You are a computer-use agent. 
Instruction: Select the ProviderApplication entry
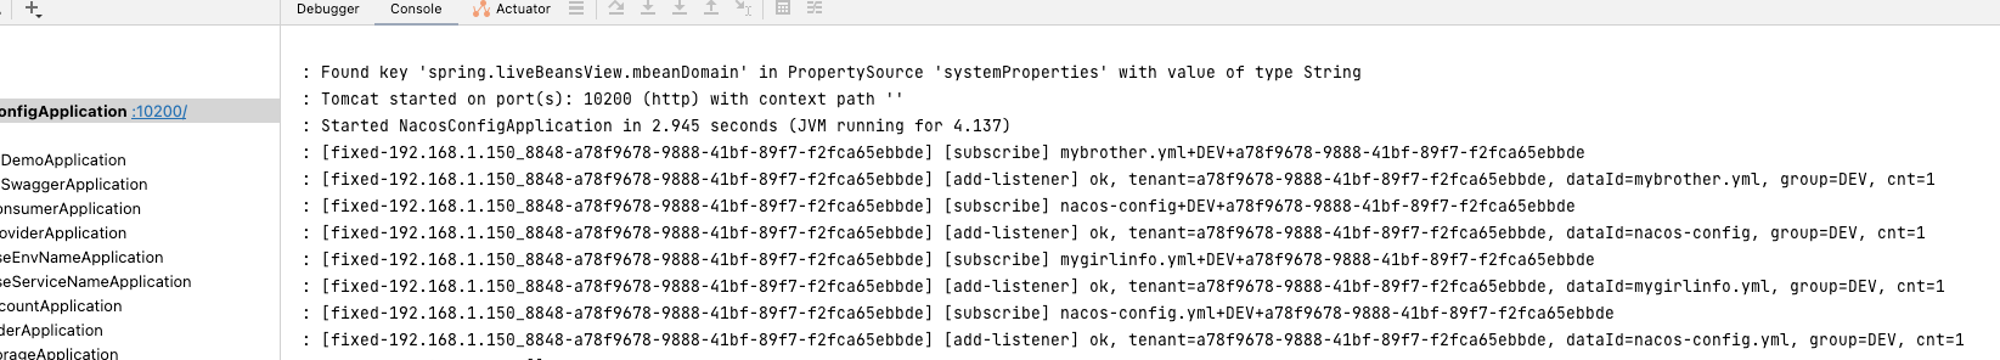tap(63, 233)
